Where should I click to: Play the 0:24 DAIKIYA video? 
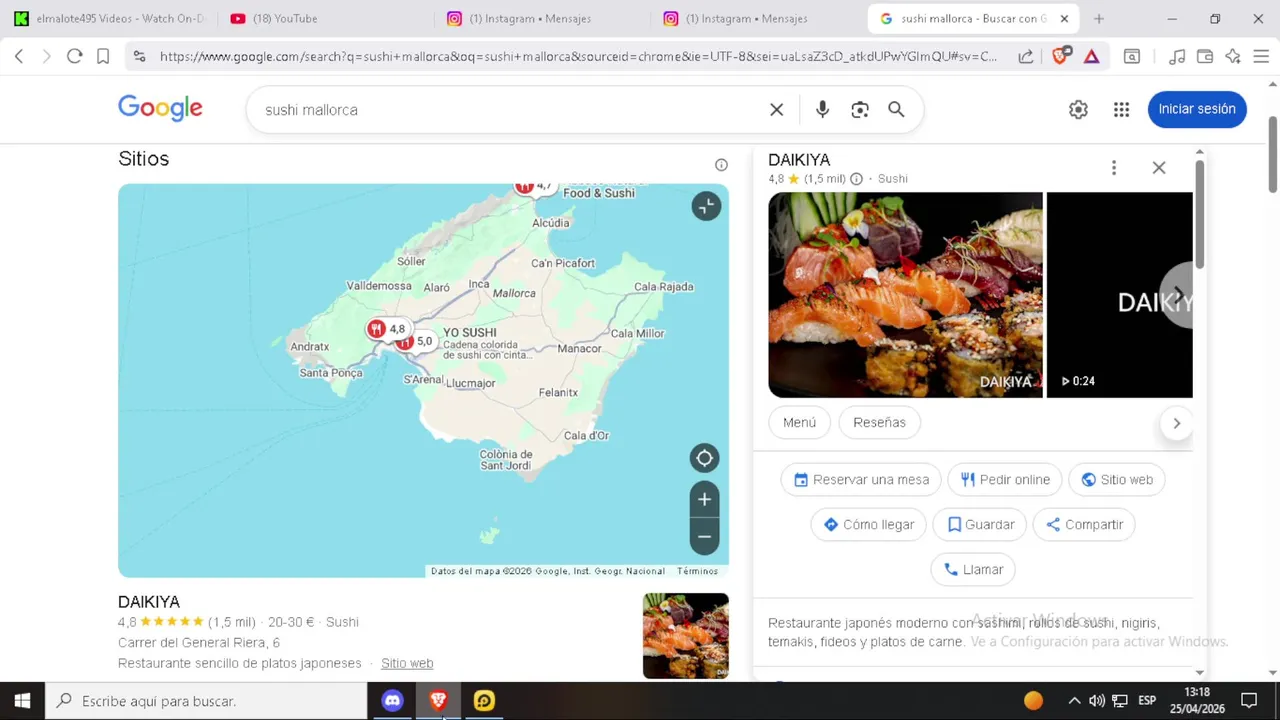[1119, 295]
